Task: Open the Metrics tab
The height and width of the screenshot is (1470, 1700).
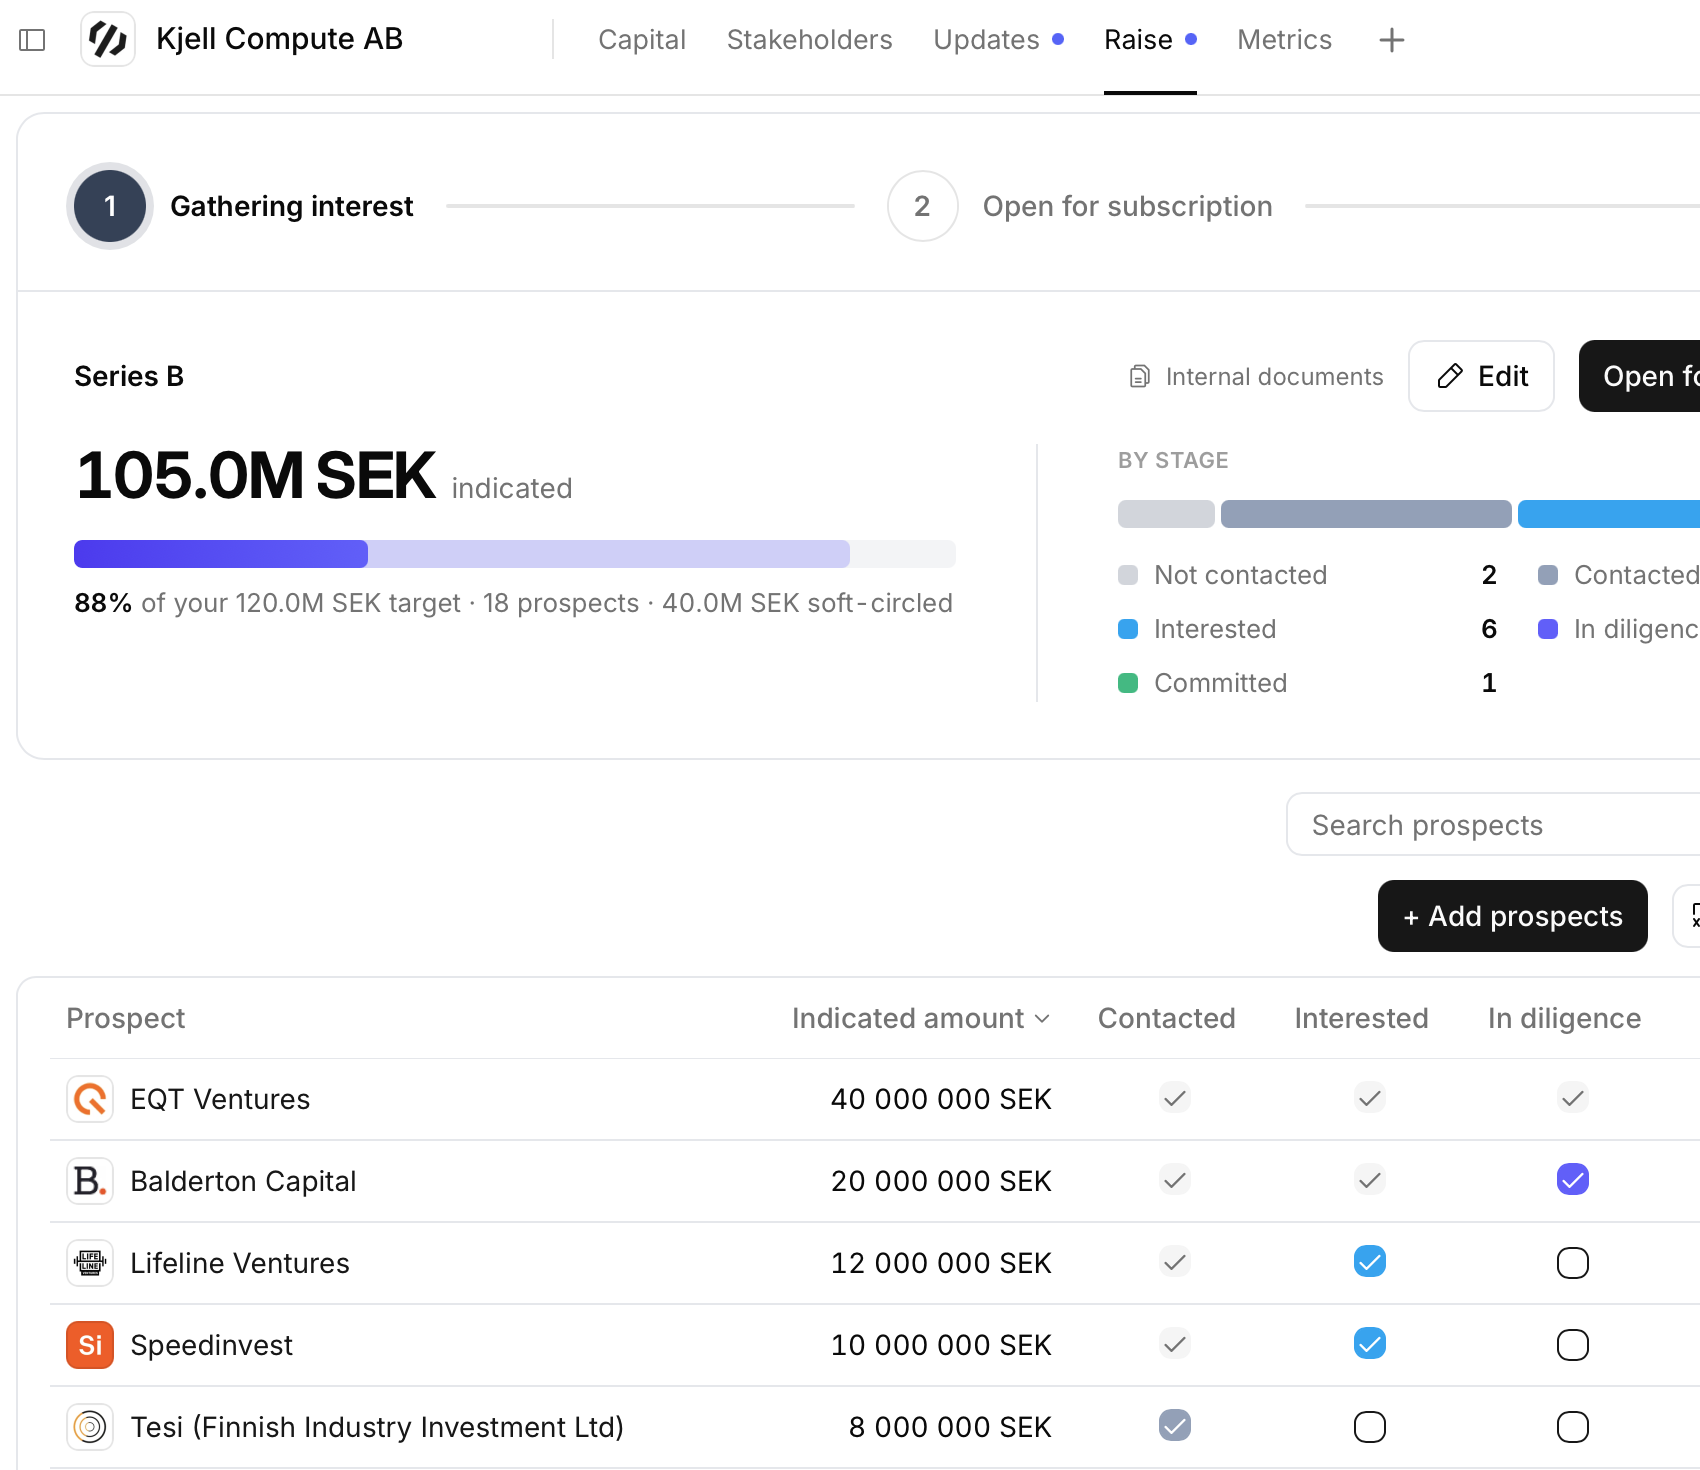Action: pos(1284,40)
